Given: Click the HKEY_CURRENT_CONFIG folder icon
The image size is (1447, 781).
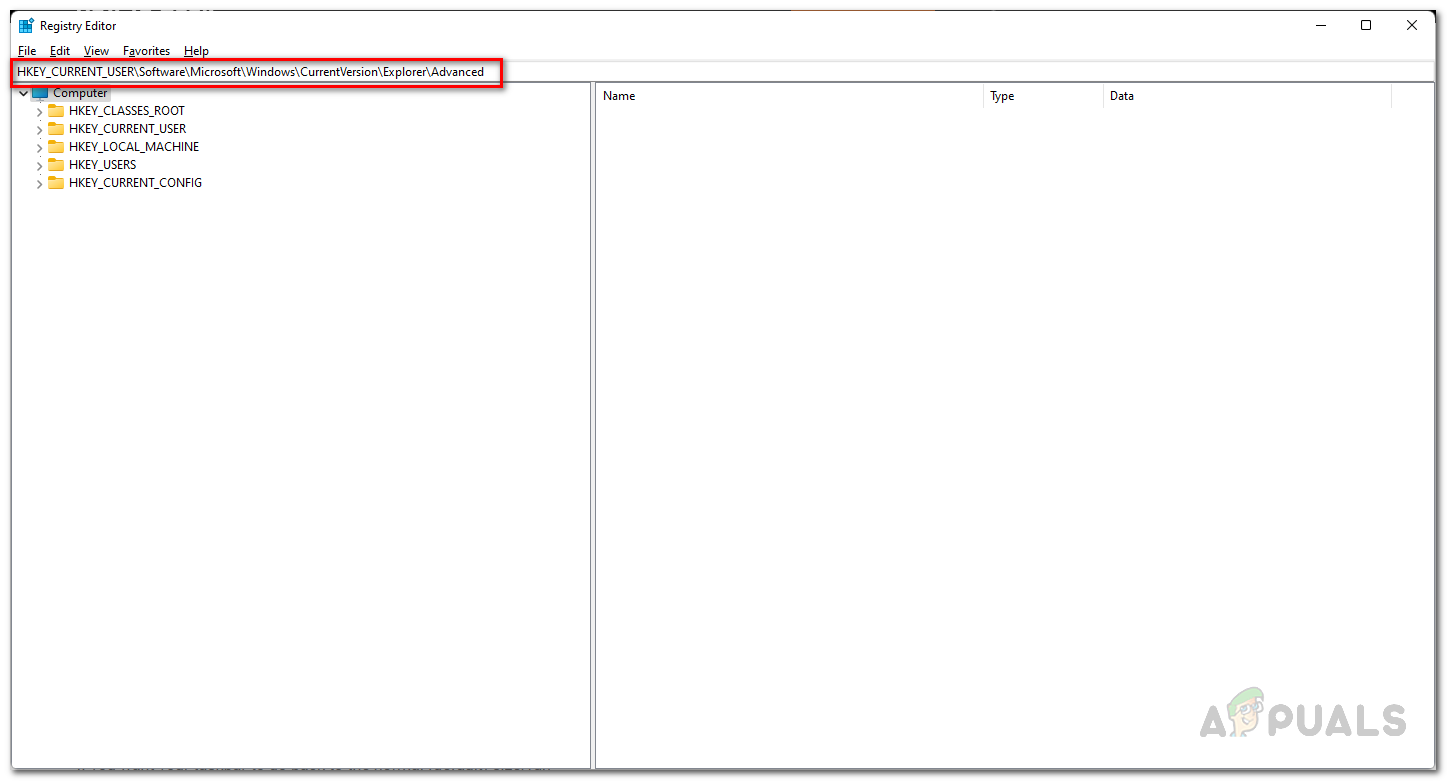Looking at the screenshot, I should pyautogui.click(x=56, y=183).
